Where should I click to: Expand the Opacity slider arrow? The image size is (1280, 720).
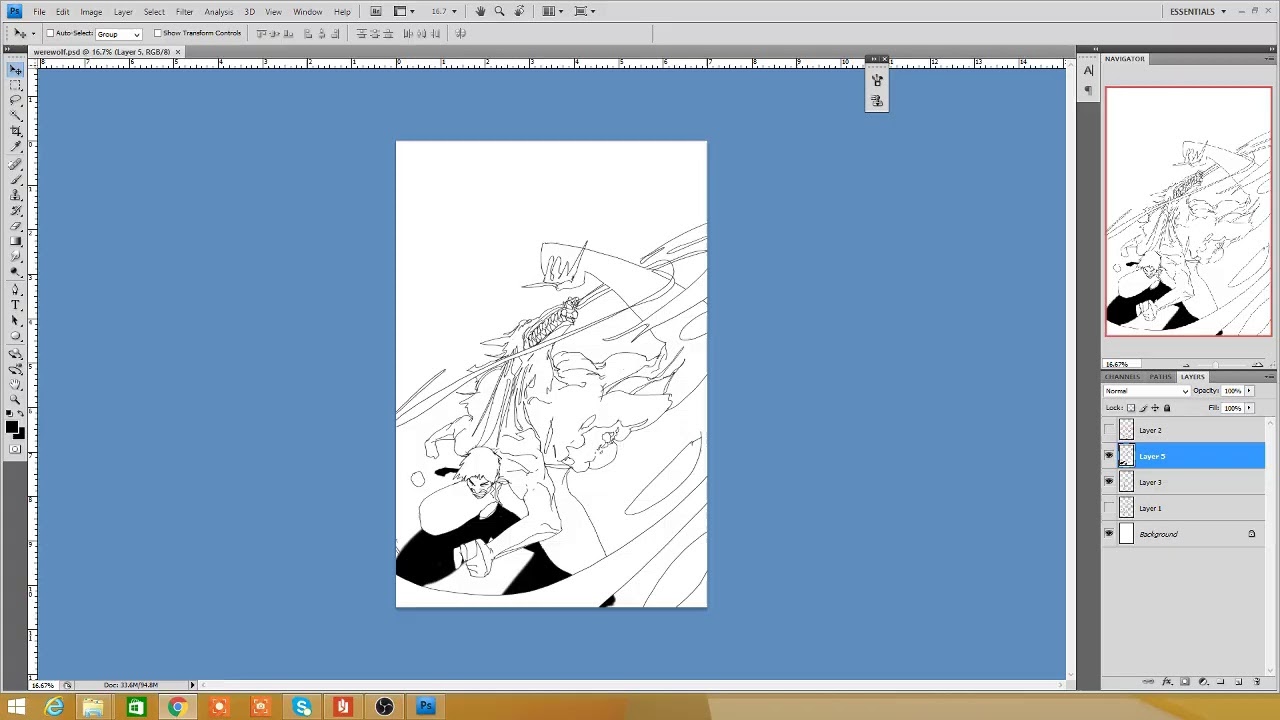(1249, 391)
